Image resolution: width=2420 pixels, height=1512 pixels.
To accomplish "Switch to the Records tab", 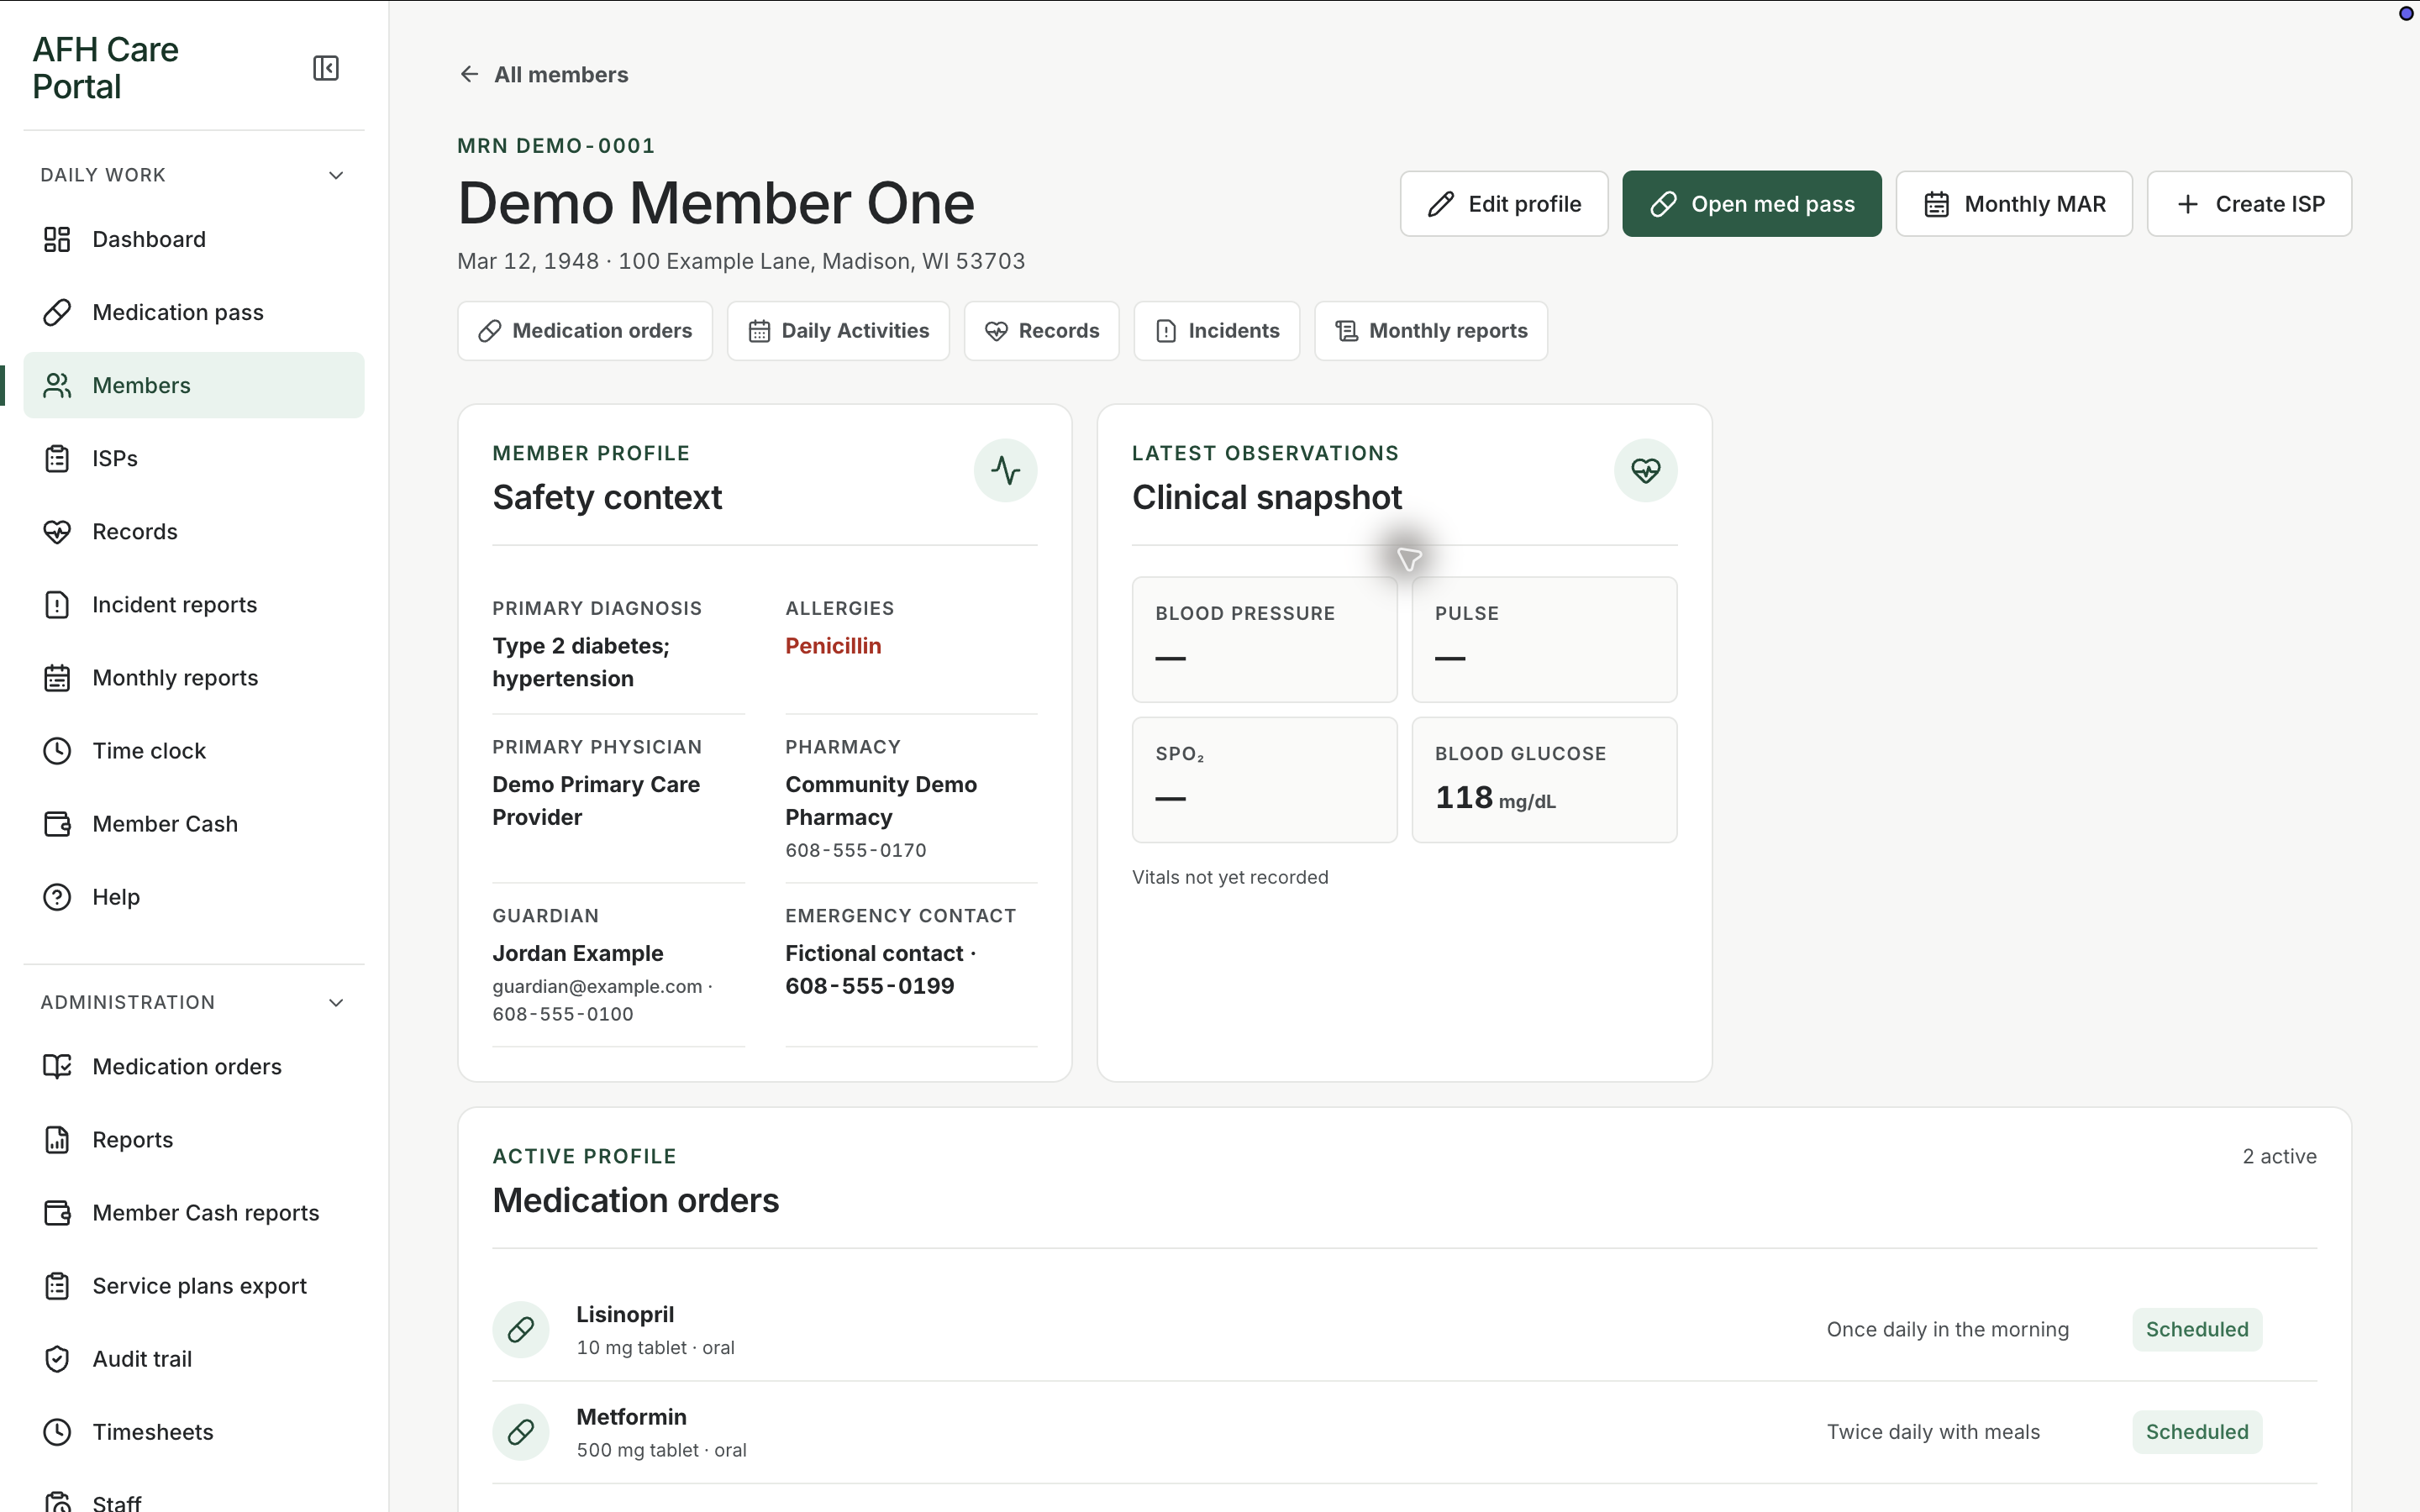I will point(1041,331).
